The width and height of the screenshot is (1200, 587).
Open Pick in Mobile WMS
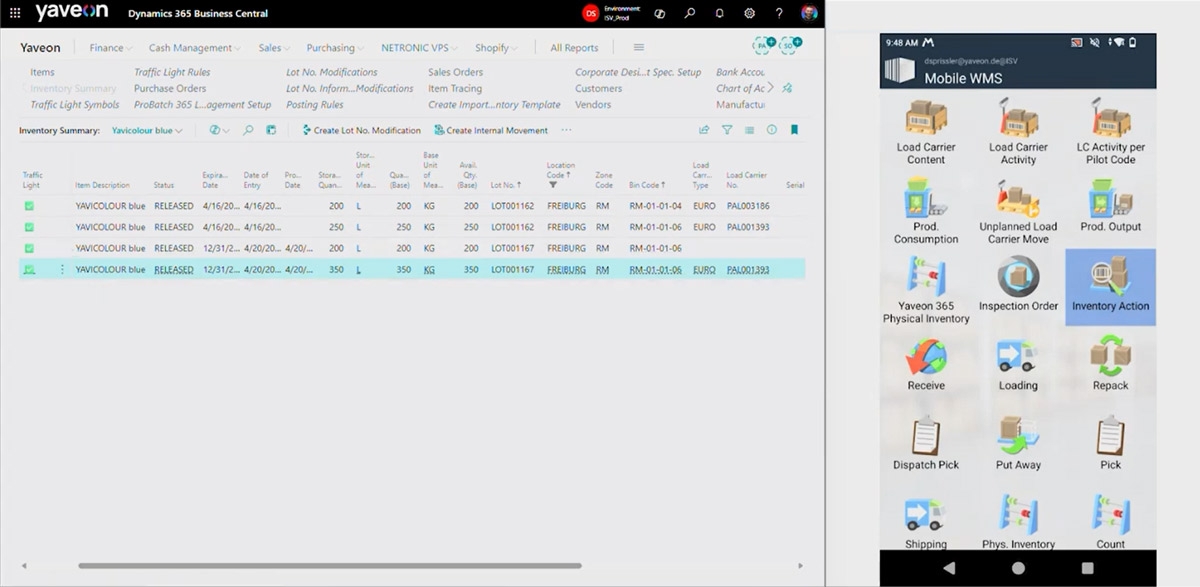[1110, 443]
